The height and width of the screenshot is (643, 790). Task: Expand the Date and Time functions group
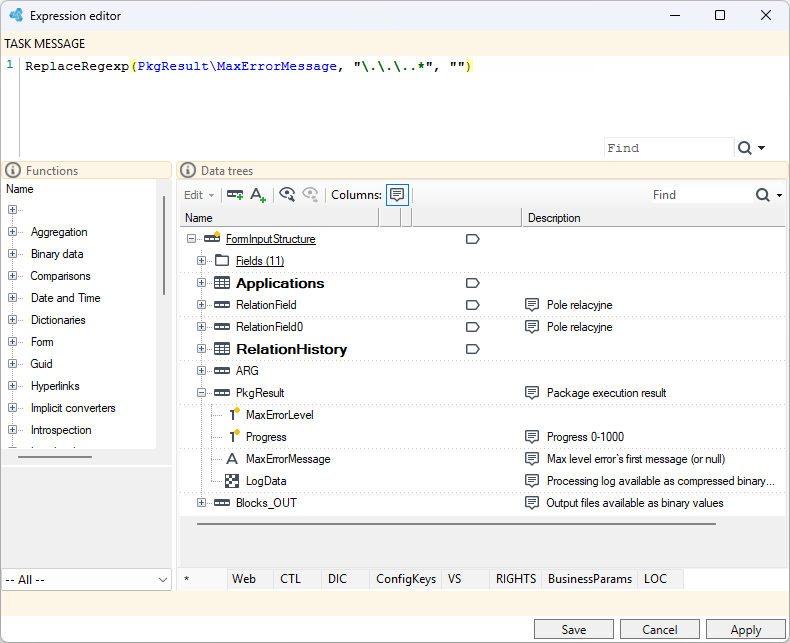point(12,298)
